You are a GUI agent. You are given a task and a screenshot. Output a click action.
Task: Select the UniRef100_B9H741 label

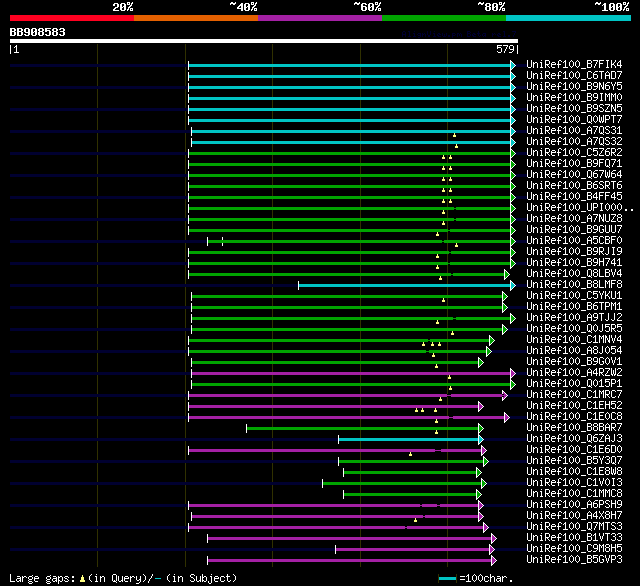[x=574, y=263]
